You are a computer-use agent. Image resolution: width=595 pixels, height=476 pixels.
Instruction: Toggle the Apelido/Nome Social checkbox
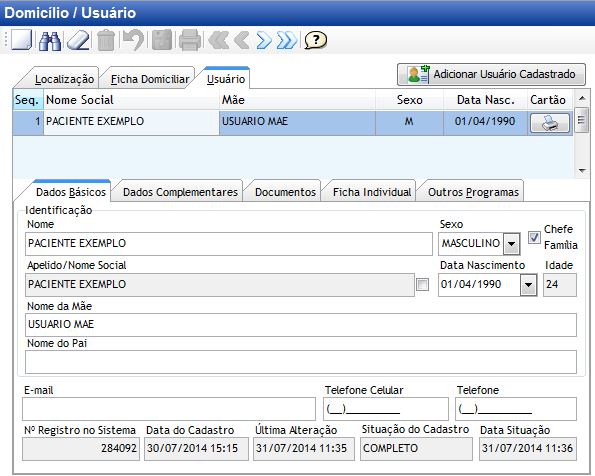(x=422, y=284)
